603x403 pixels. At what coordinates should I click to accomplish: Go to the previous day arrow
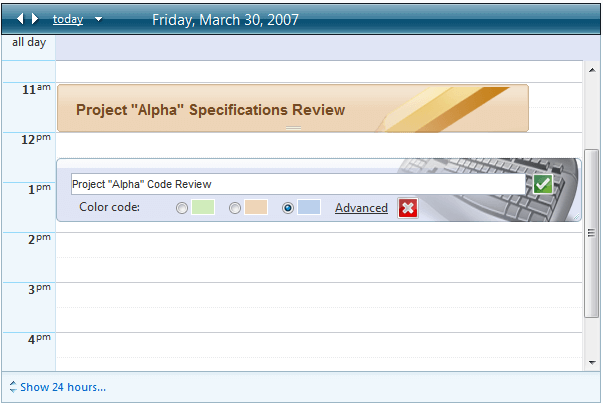20,19
